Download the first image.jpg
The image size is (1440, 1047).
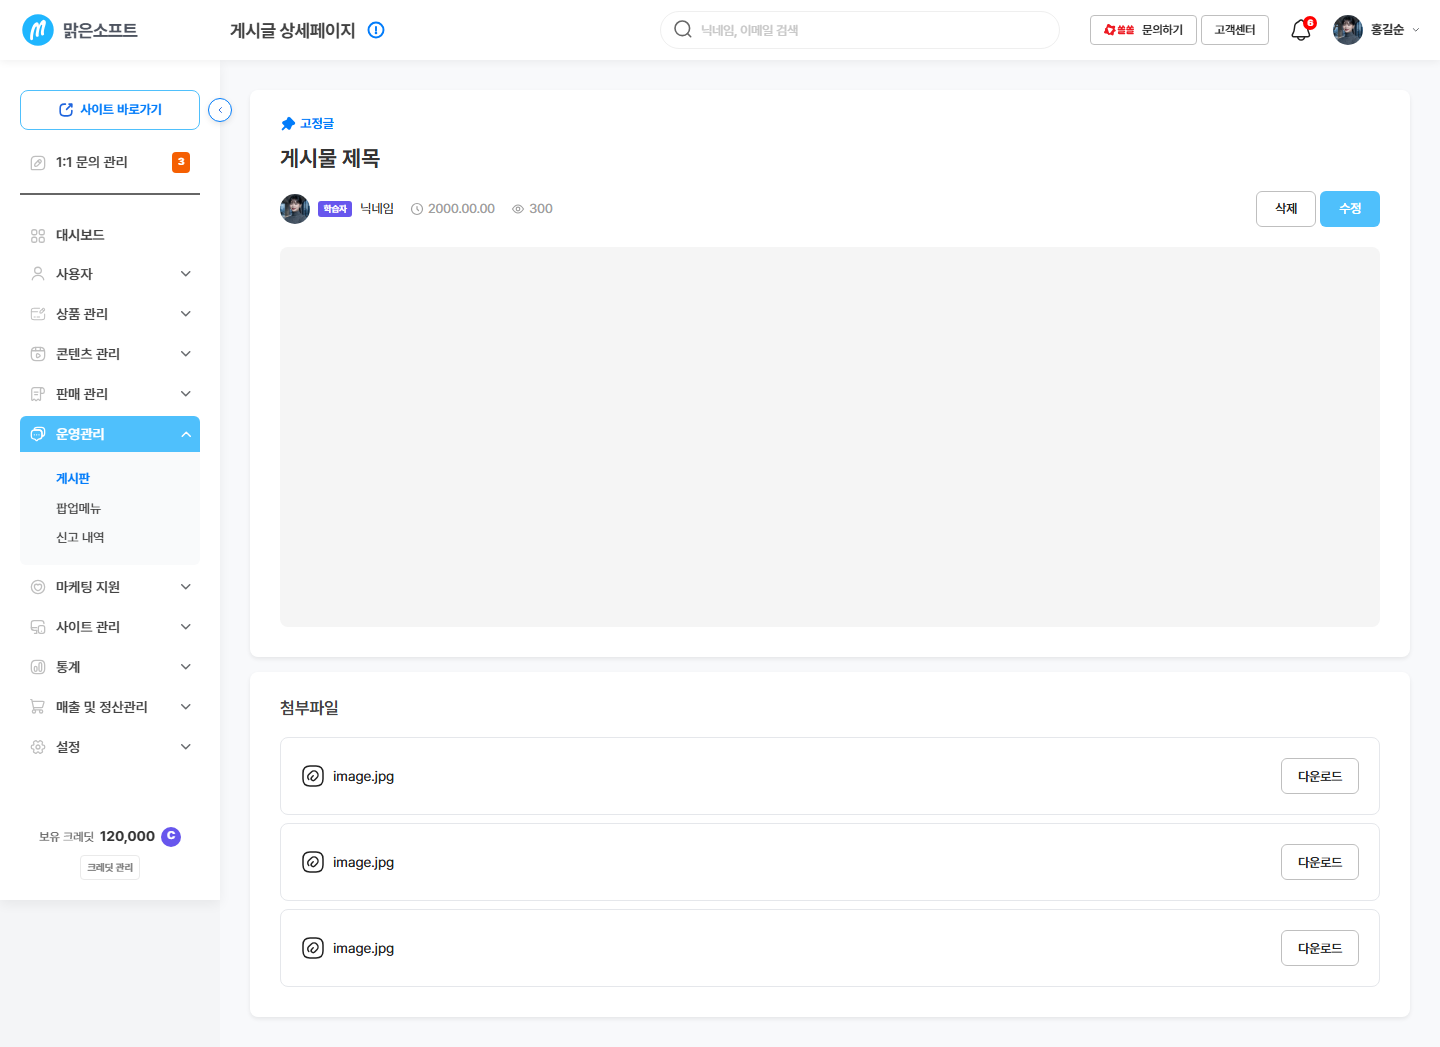(1320, 776)
